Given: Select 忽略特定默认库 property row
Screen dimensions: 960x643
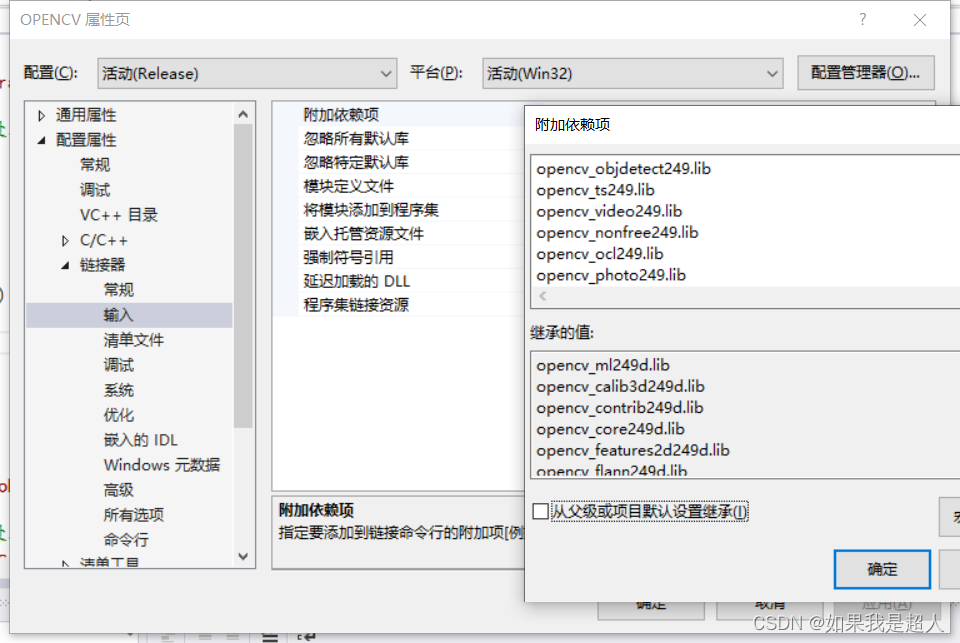Looking at the screenshot, I should [399, 162].
